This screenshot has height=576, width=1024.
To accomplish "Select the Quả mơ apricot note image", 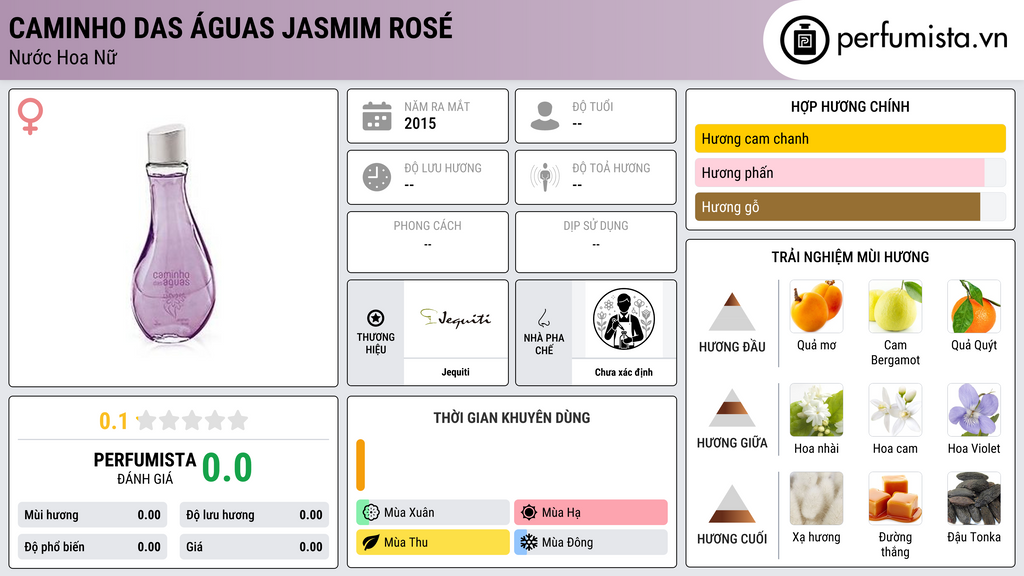I will click(x=816, y=306).
